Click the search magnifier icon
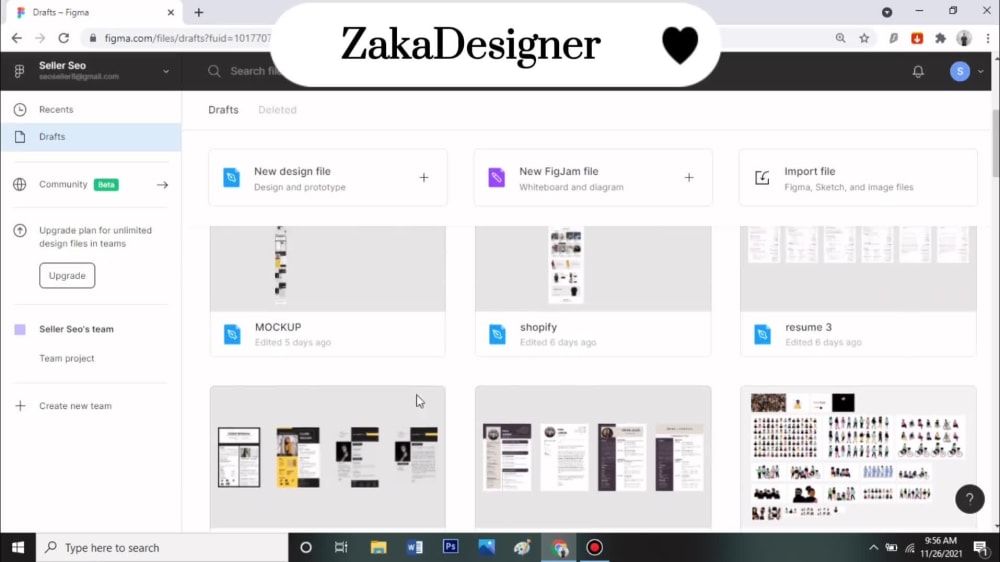Viewport: 1000px width, 562px height. 214,71
